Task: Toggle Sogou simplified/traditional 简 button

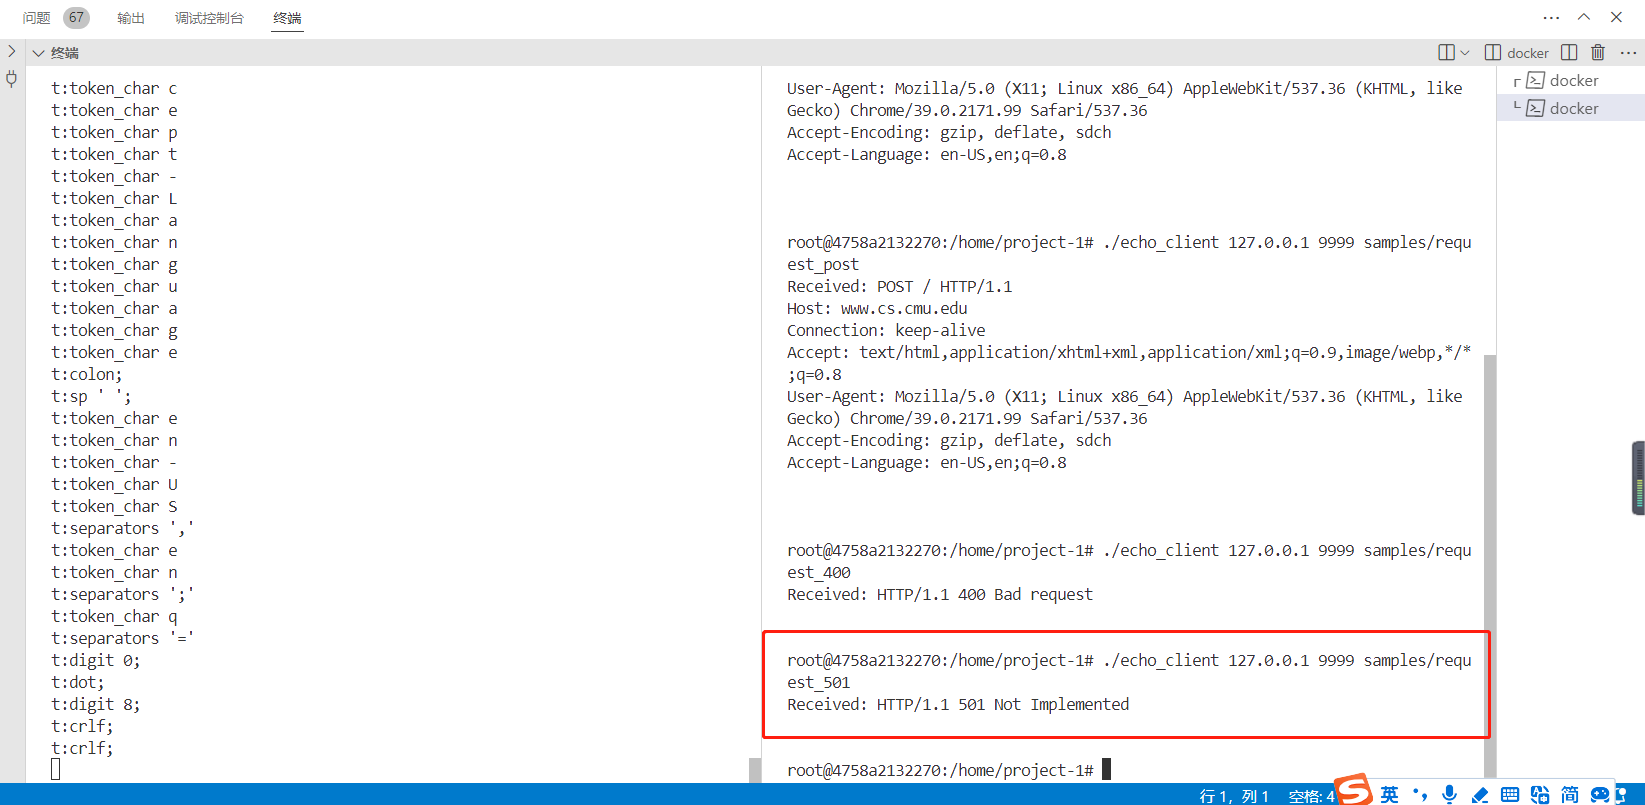Action: click(x=1570, y=794)
